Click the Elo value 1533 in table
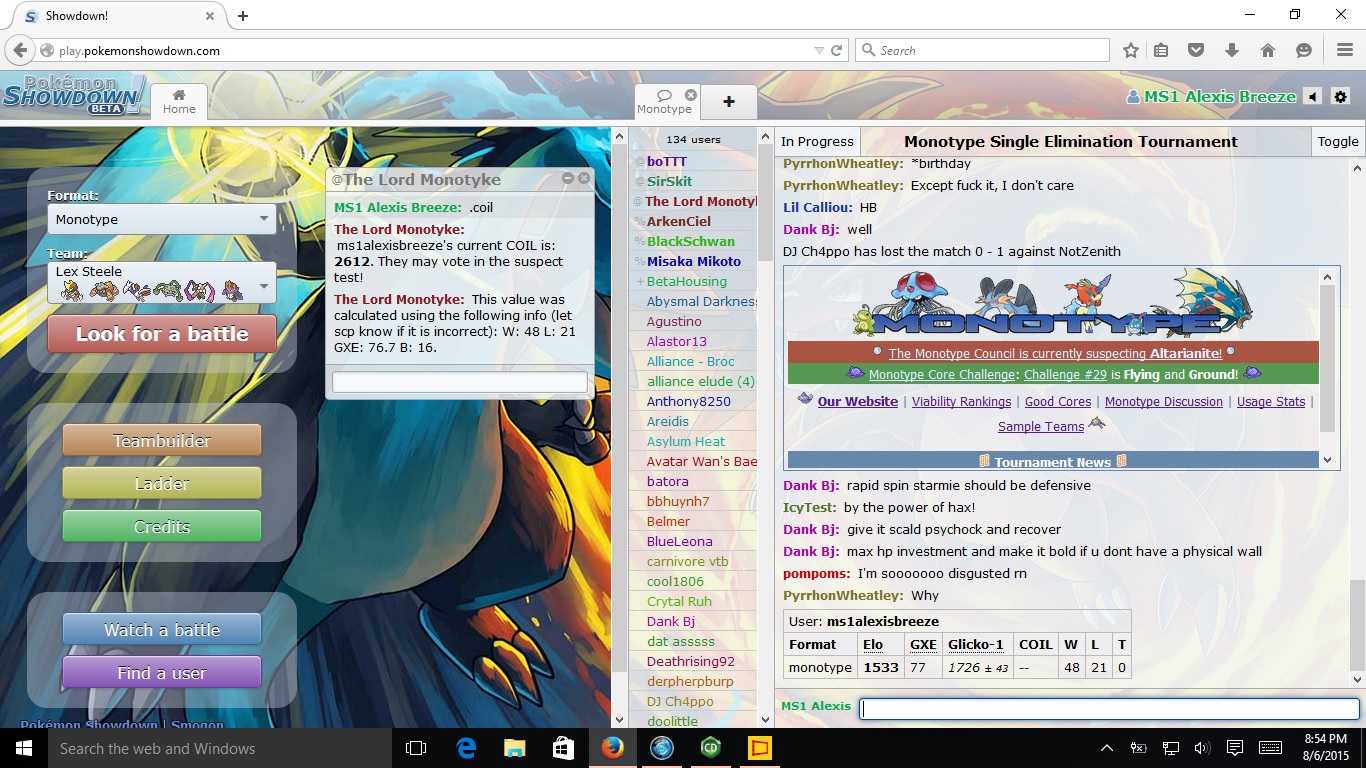Screen dimensions: 1366x768 point(880,668)
